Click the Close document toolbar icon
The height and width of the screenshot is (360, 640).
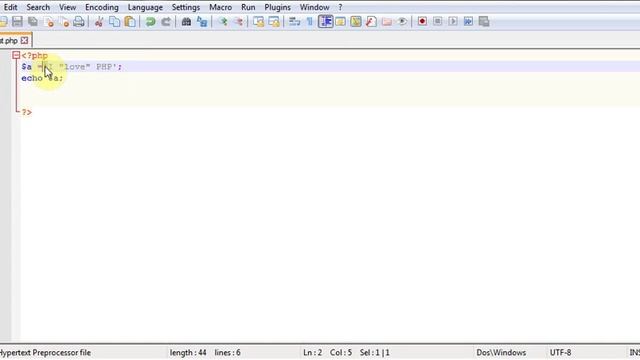click(49, 21)
